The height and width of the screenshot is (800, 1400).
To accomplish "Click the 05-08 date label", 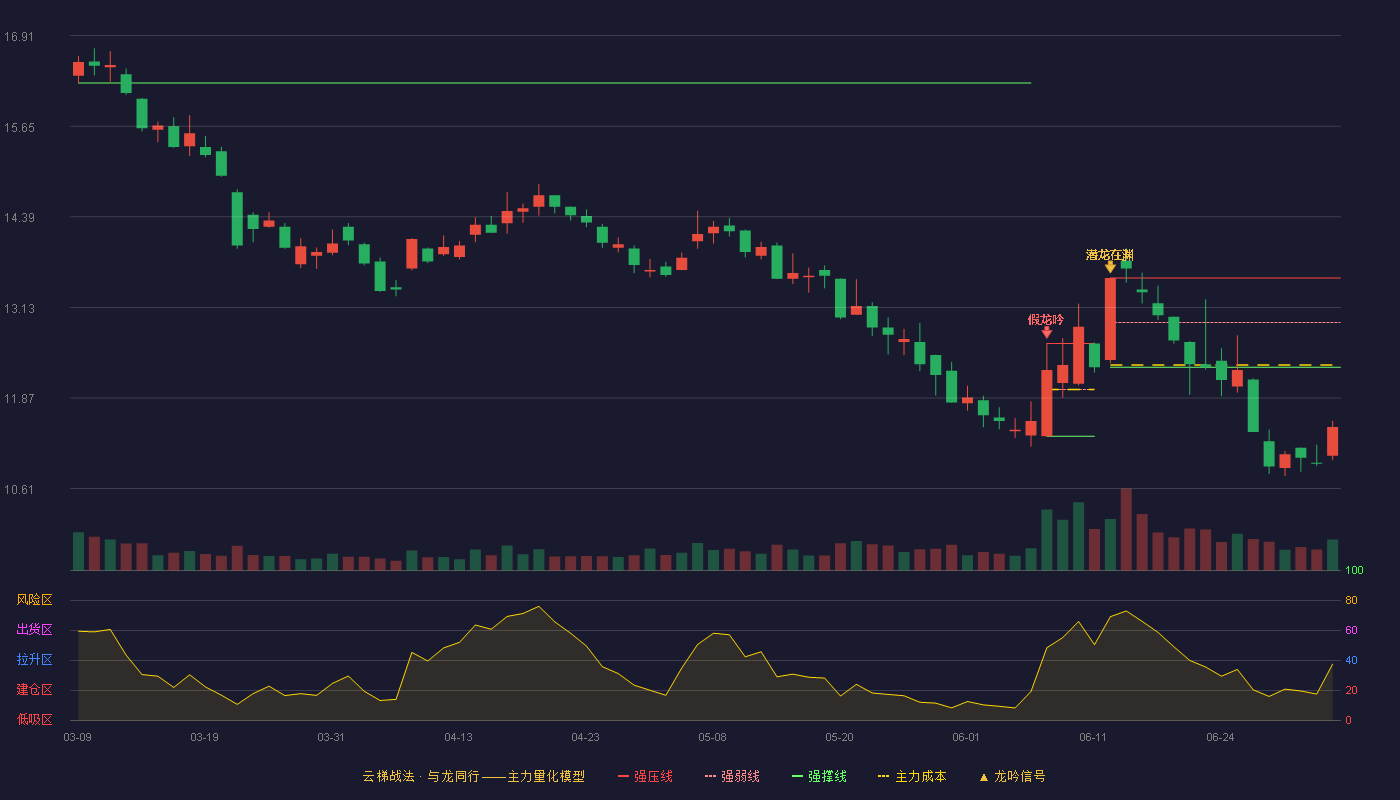I will click(712, 737).
